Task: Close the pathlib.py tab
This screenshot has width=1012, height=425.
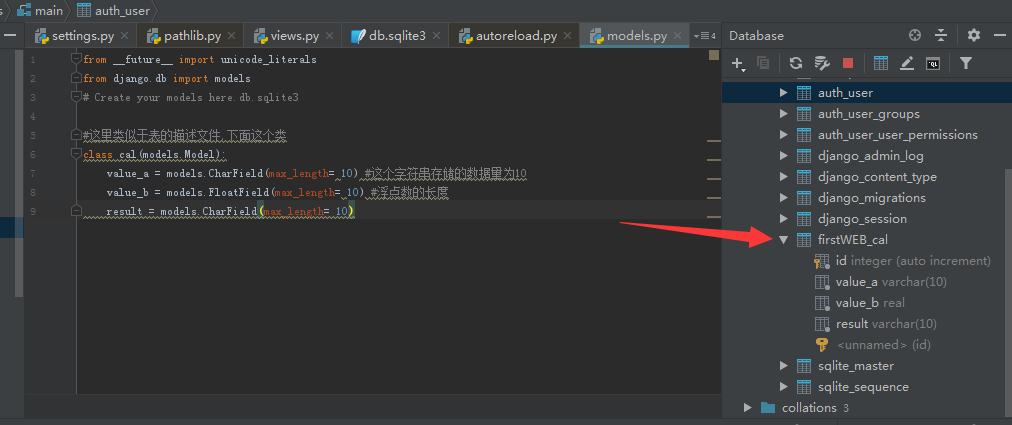Action: tap(232, 36)
